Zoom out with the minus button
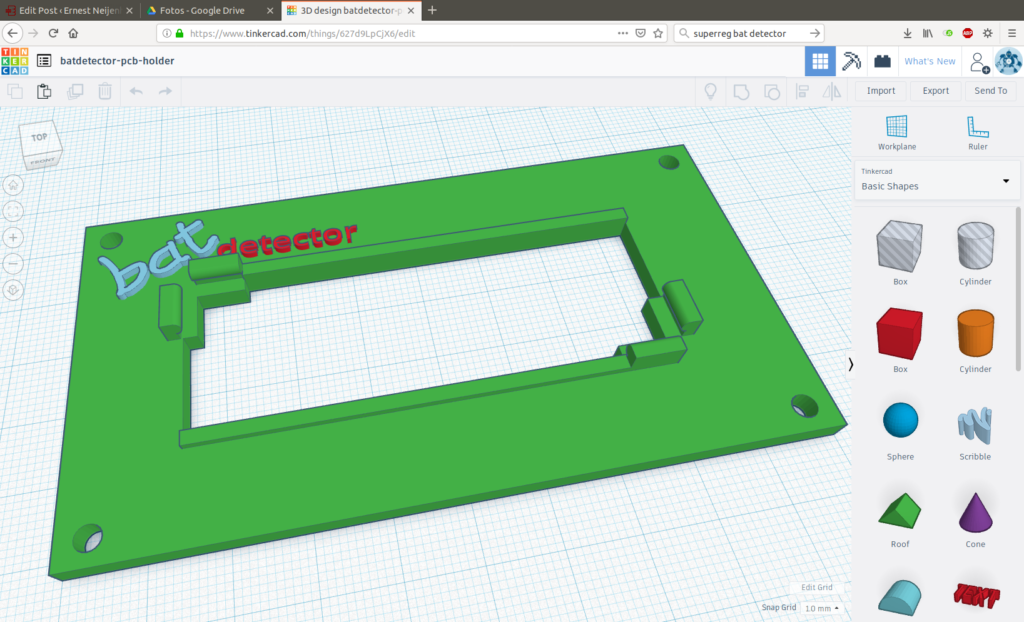1024x622 pixels. coord(14,264)
